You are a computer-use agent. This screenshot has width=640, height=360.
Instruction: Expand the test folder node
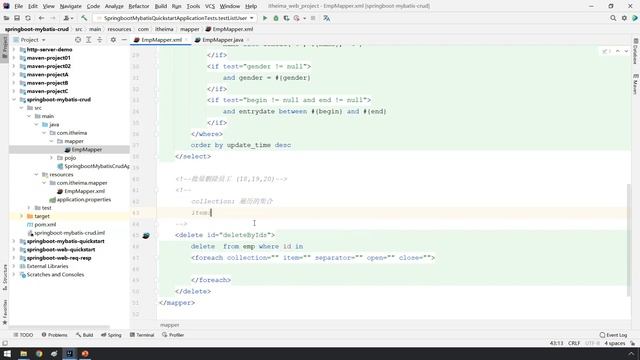(x=29, y=208)
